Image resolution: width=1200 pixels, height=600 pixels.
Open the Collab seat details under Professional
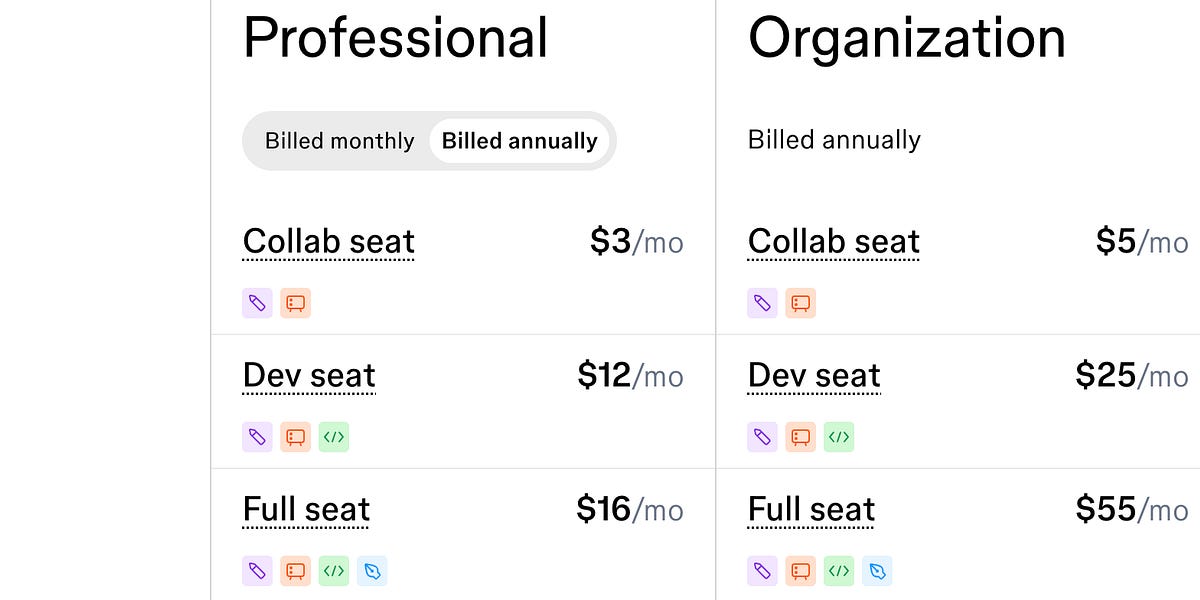[x=328, y=241]
